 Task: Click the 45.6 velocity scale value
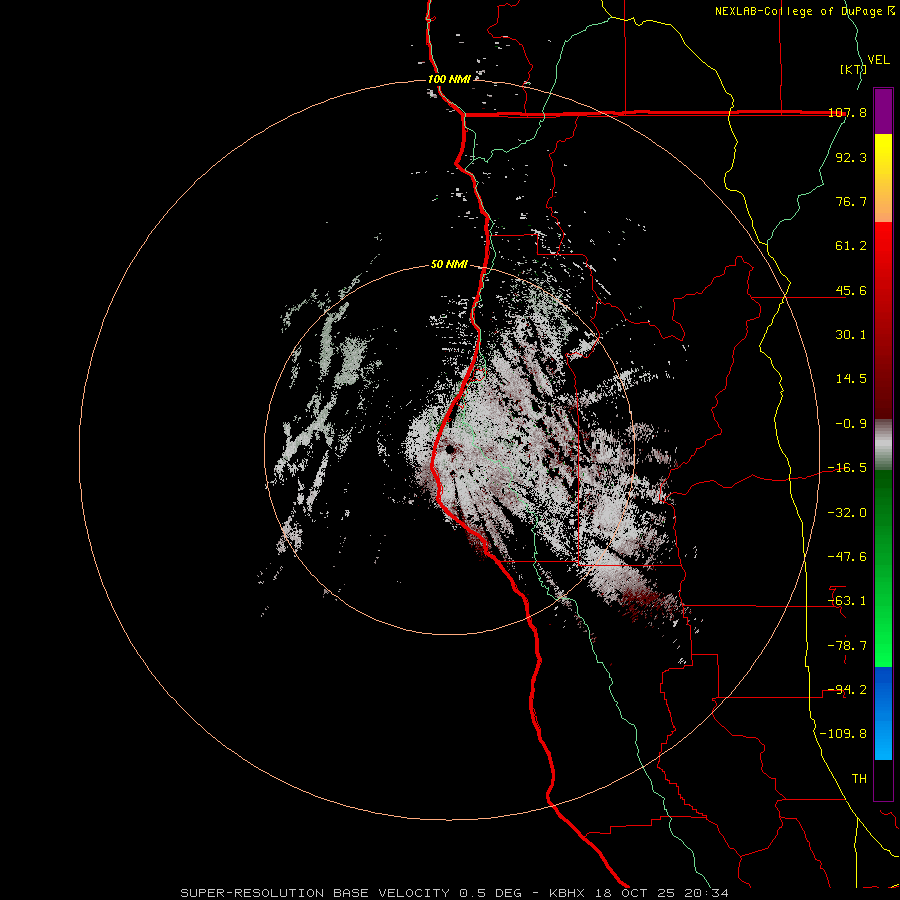(851, 290)
